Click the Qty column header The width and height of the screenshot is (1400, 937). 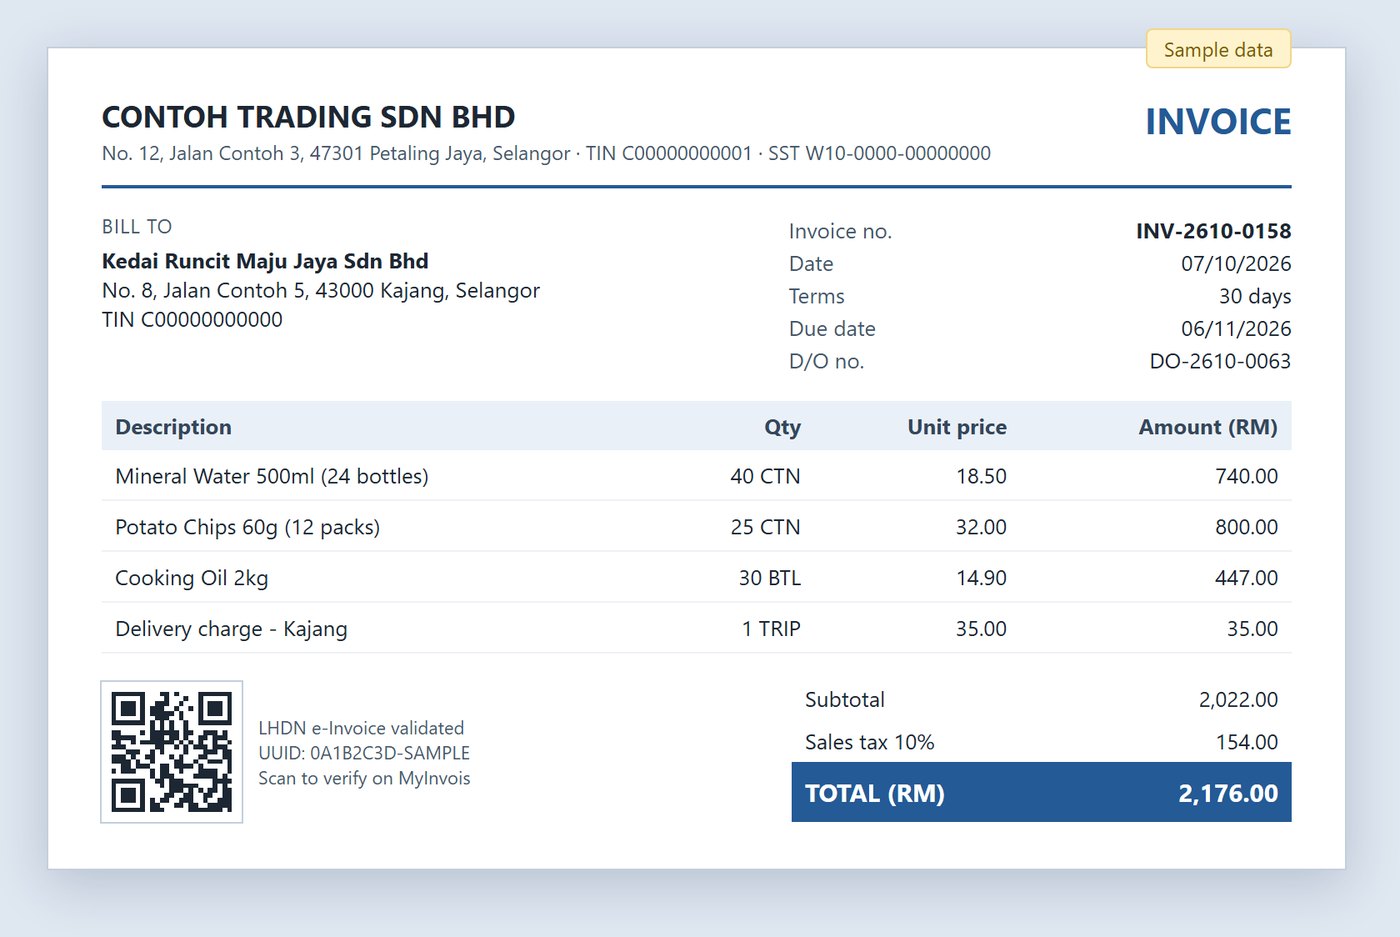tap(782, 427)
